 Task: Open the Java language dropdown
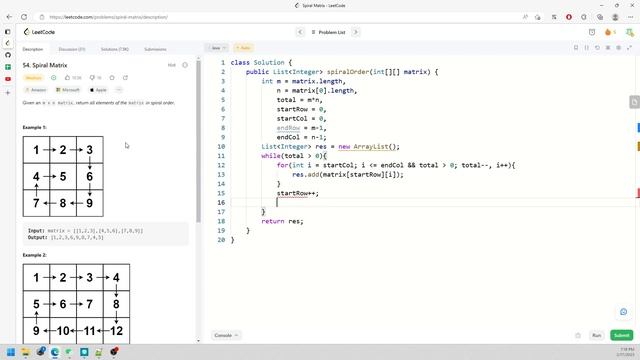[217, 48]
